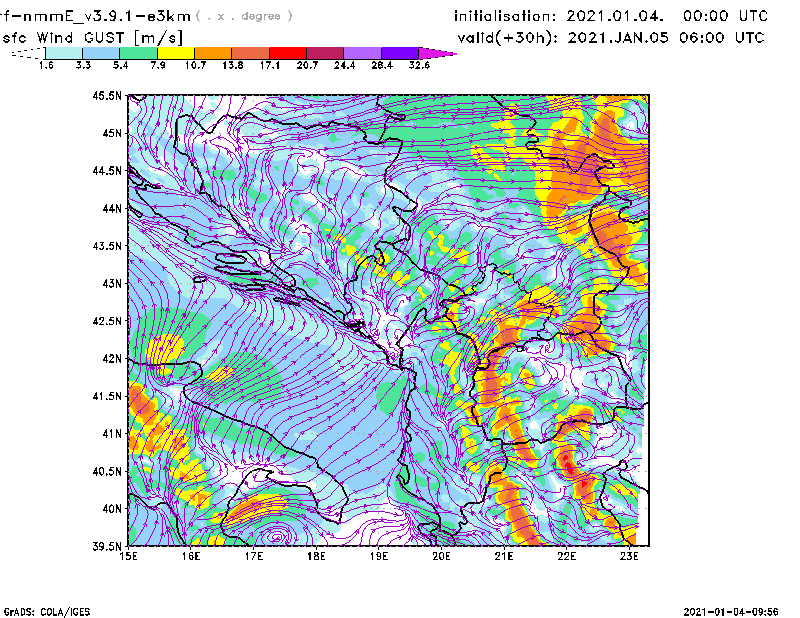Click the legend value 24.4
Image resolution: width=800 pixels, height=618 pixels.
click(x=344, y=65)
